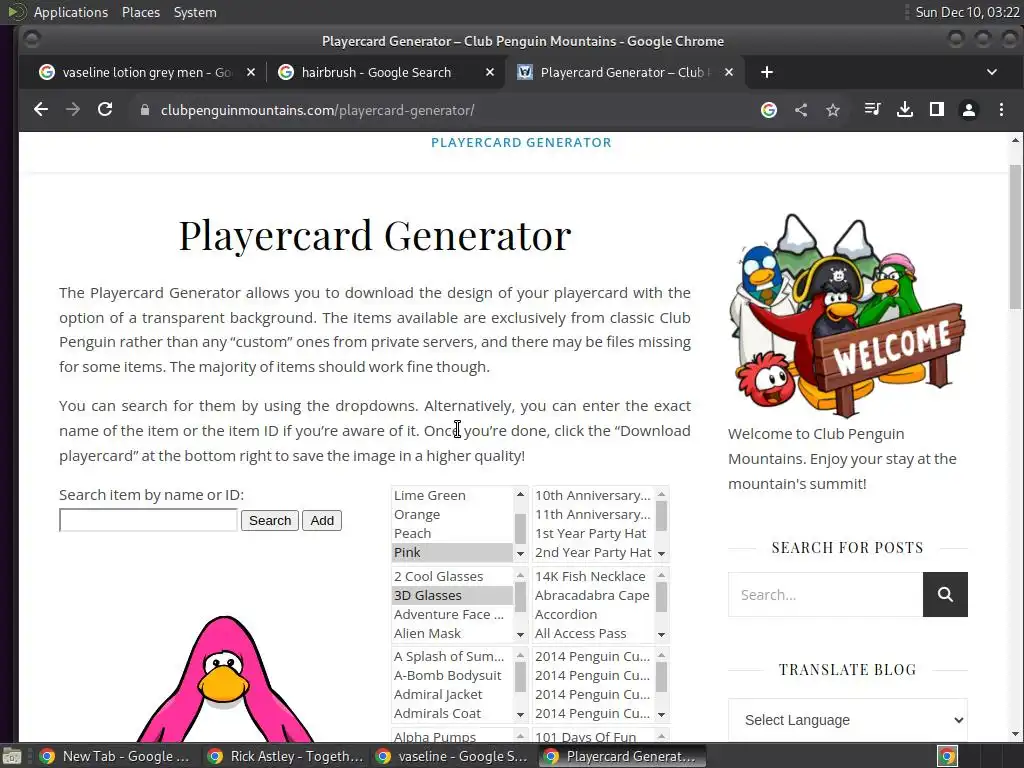The height and width of the screenshot is (768, 1024).
Task: View site information lock icon
Action: pyautogui.click(x=145, y=110)
